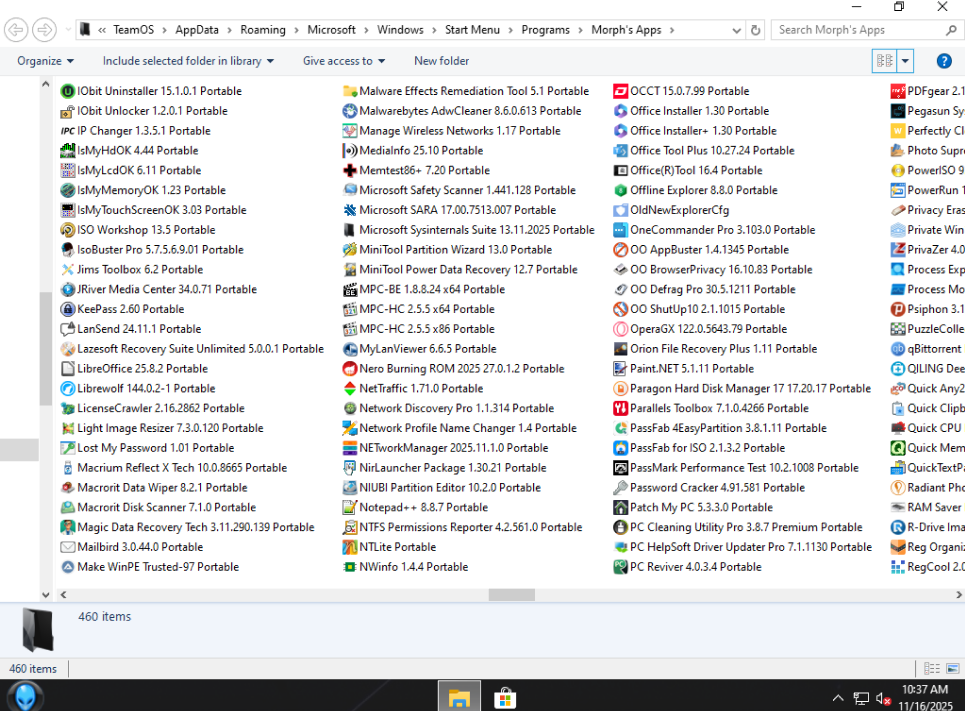Select Lazesoft Recovery Suite Unlimited 5.0.0.1 Portable
965x711 pixels.
(x=192, y=349)
